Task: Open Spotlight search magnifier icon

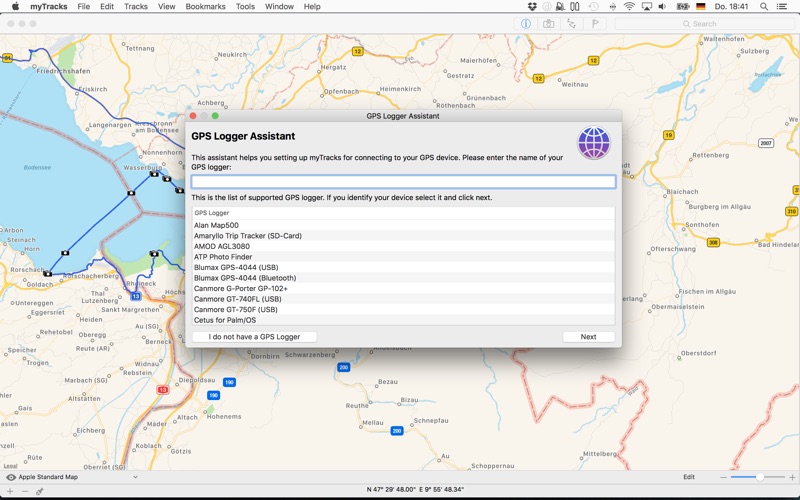Action: pyautogui.click(x=764, y=7)
